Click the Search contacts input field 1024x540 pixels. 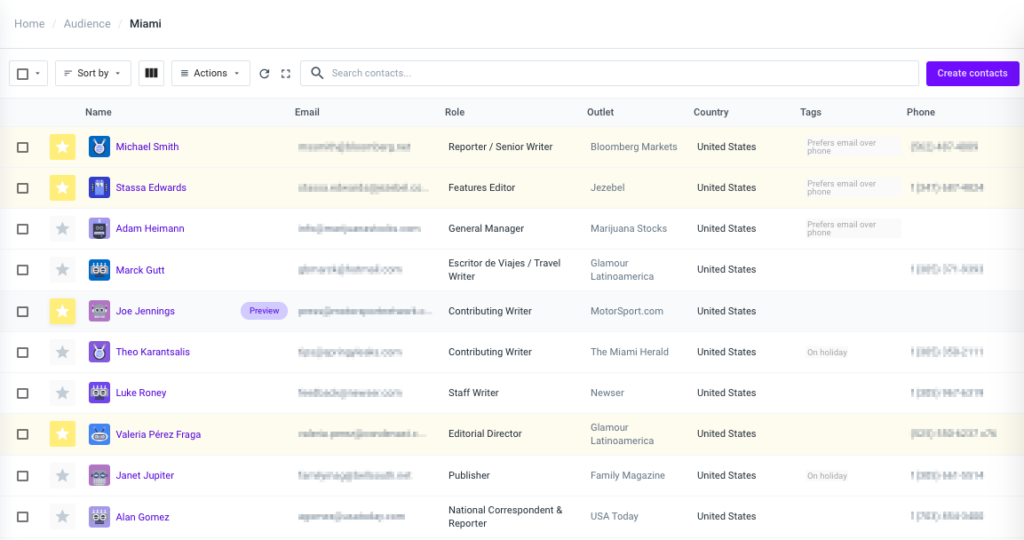point(620,73)
